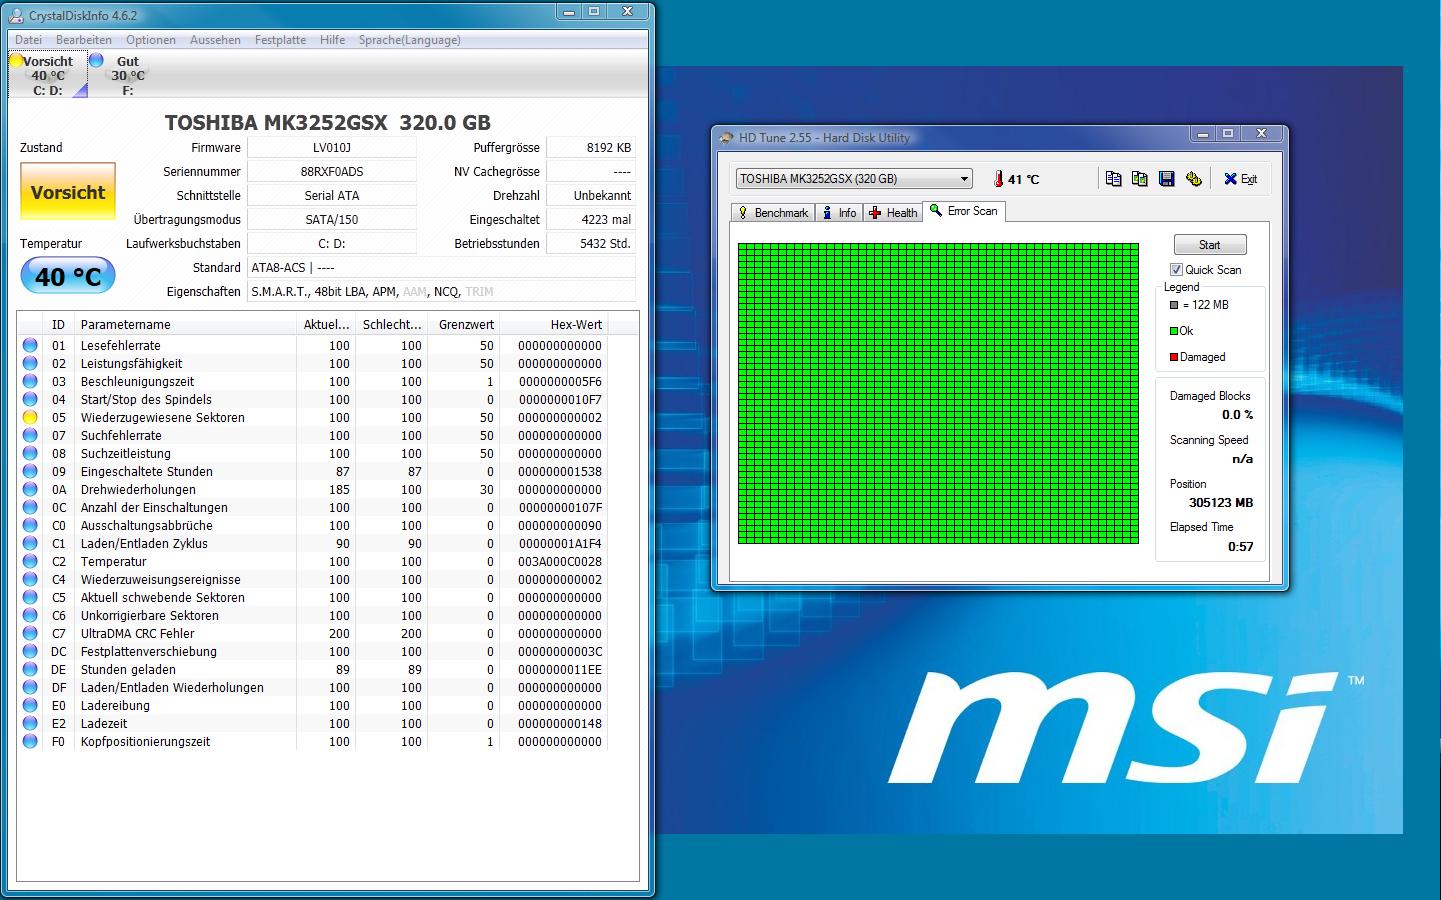Screen dimensions: 1441x900
Task: Click the status orb for UltraDMA CRC Fehler
Action: [x=30, y=633]
